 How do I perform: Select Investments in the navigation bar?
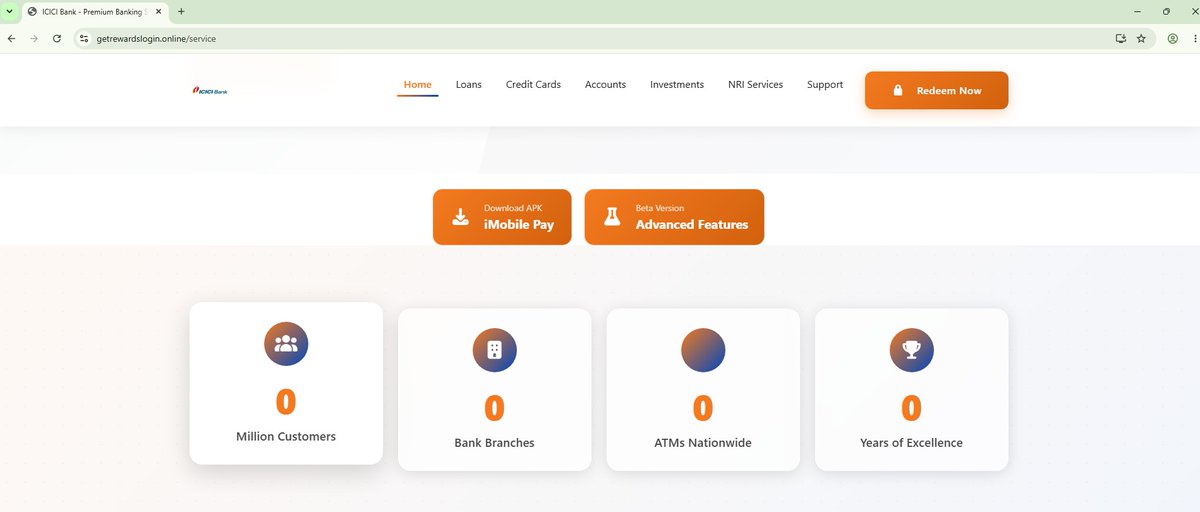(677, 85)
